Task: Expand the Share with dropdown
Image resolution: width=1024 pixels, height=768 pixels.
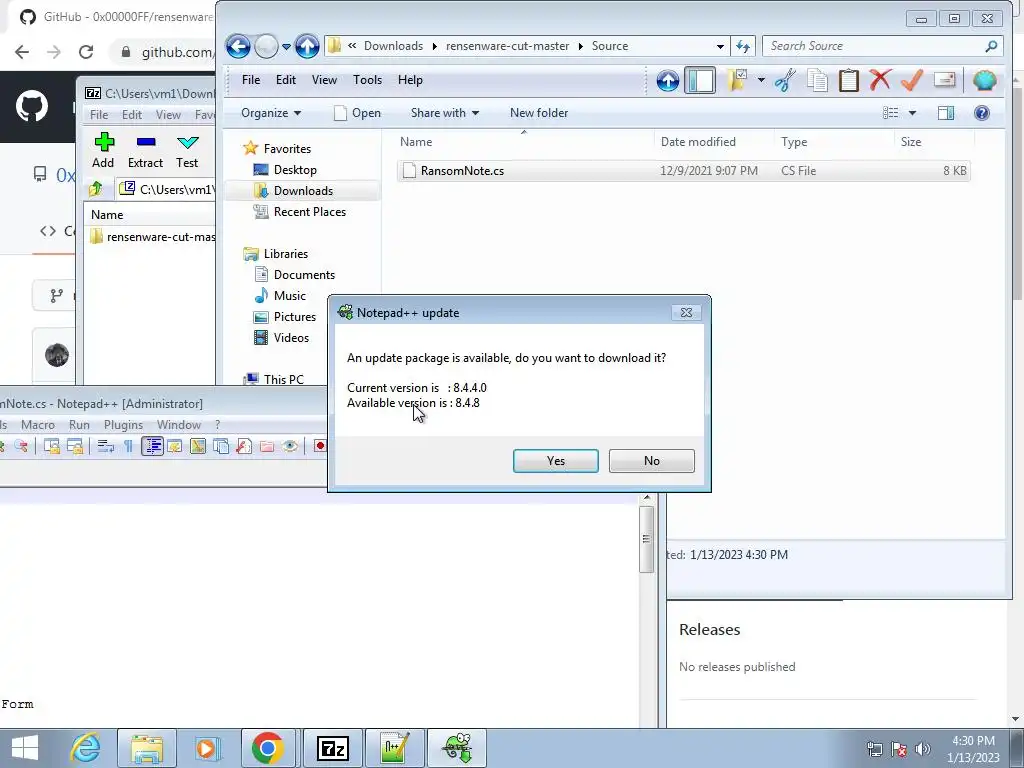Action: pyautogui.click(x=445, y=113)
